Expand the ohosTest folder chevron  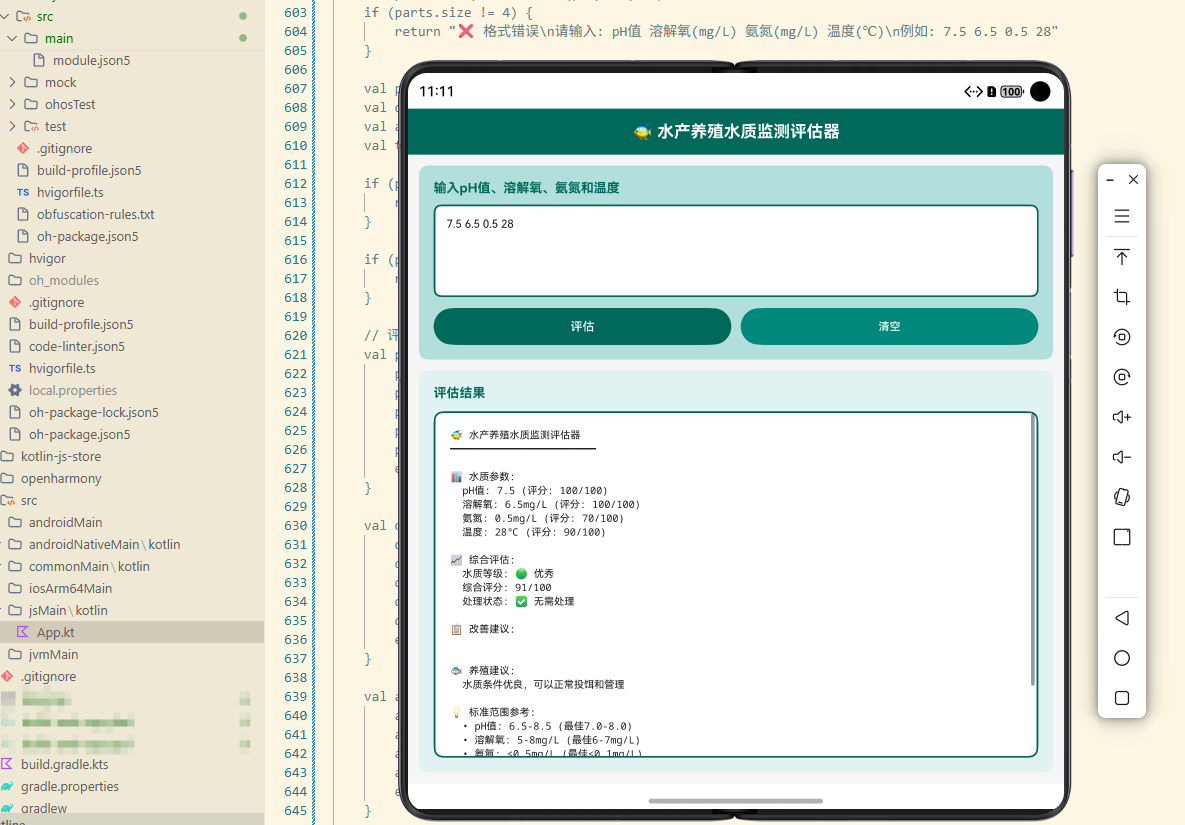[x=12, y=104]
